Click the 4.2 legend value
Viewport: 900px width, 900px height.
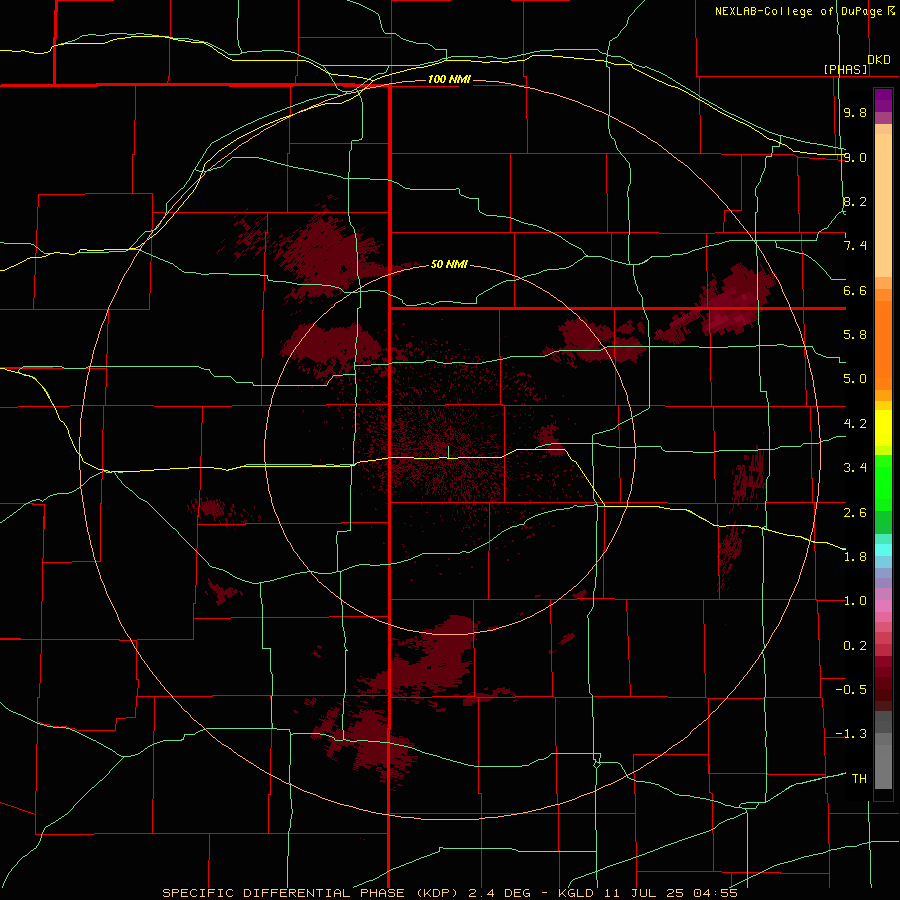(855, 424)
